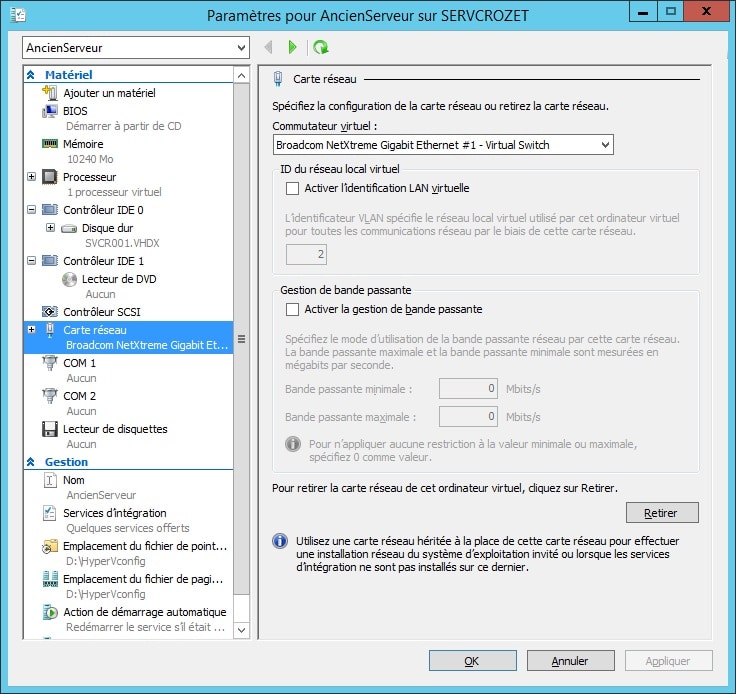Click the grey info icon near Pour n'appliquer

pos(293,444)
